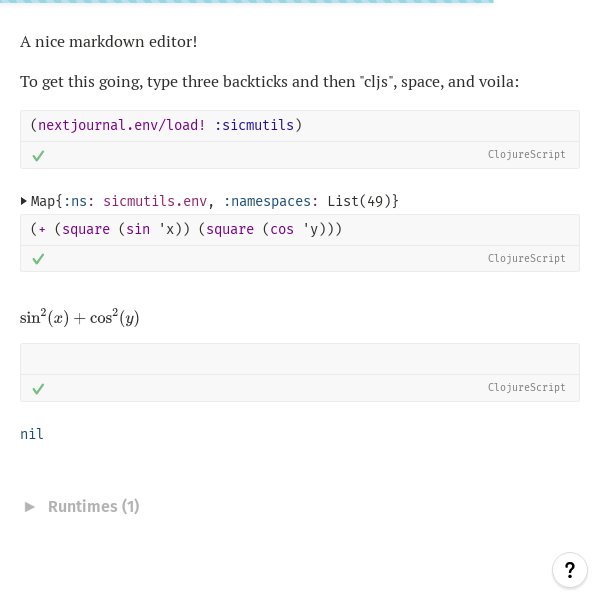600x600 pixels.
Task: Click the nextjournal.env/load! code line
Action: coord(166,125)
